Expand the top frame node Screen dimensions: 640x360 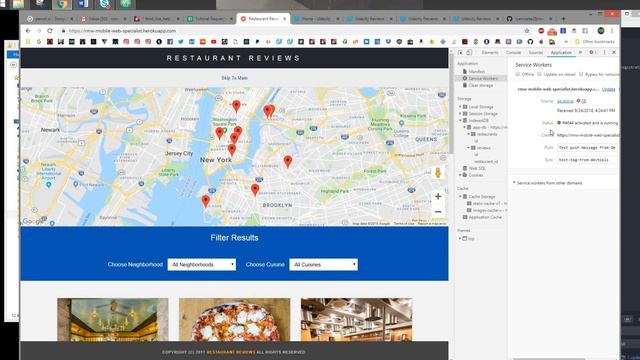point(460,238)
